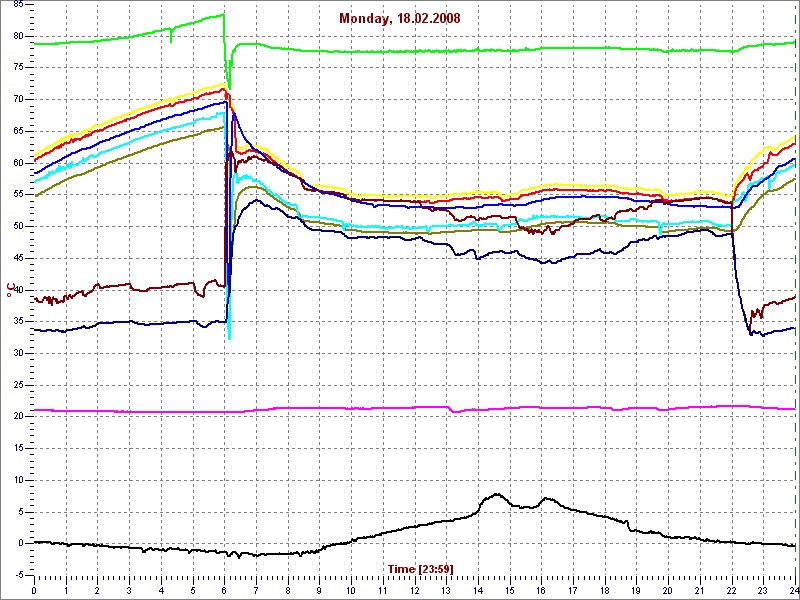This screenshot has width=800, height=600.
Task: Click hour "16" on the time axis
Action: coord(541,589)
